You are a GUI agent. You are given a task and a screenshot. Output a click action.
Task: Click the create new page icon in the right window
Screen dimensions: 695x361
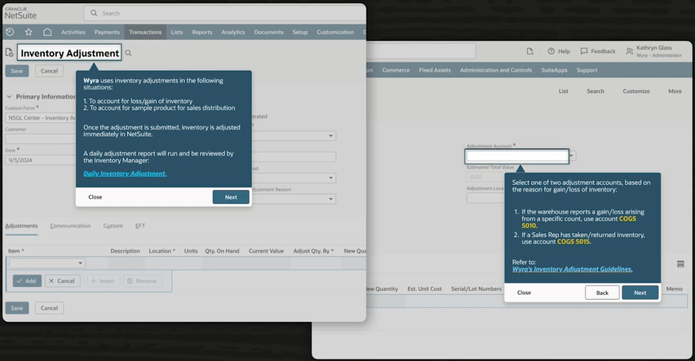click(x=530, y=51)
